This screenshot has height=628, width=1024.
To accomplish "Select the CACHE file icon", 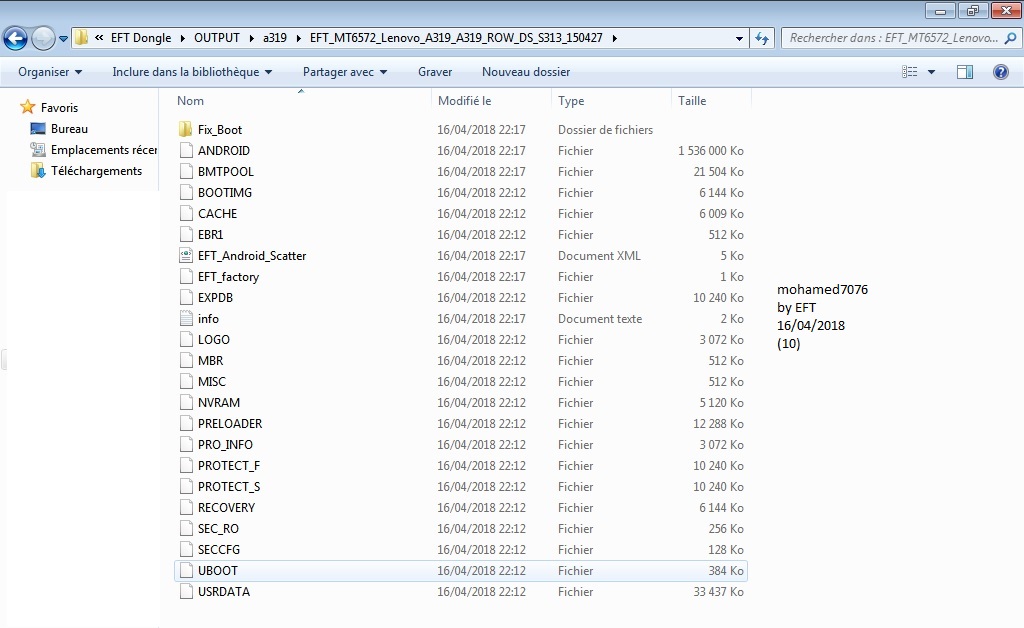I will point(186,213).
